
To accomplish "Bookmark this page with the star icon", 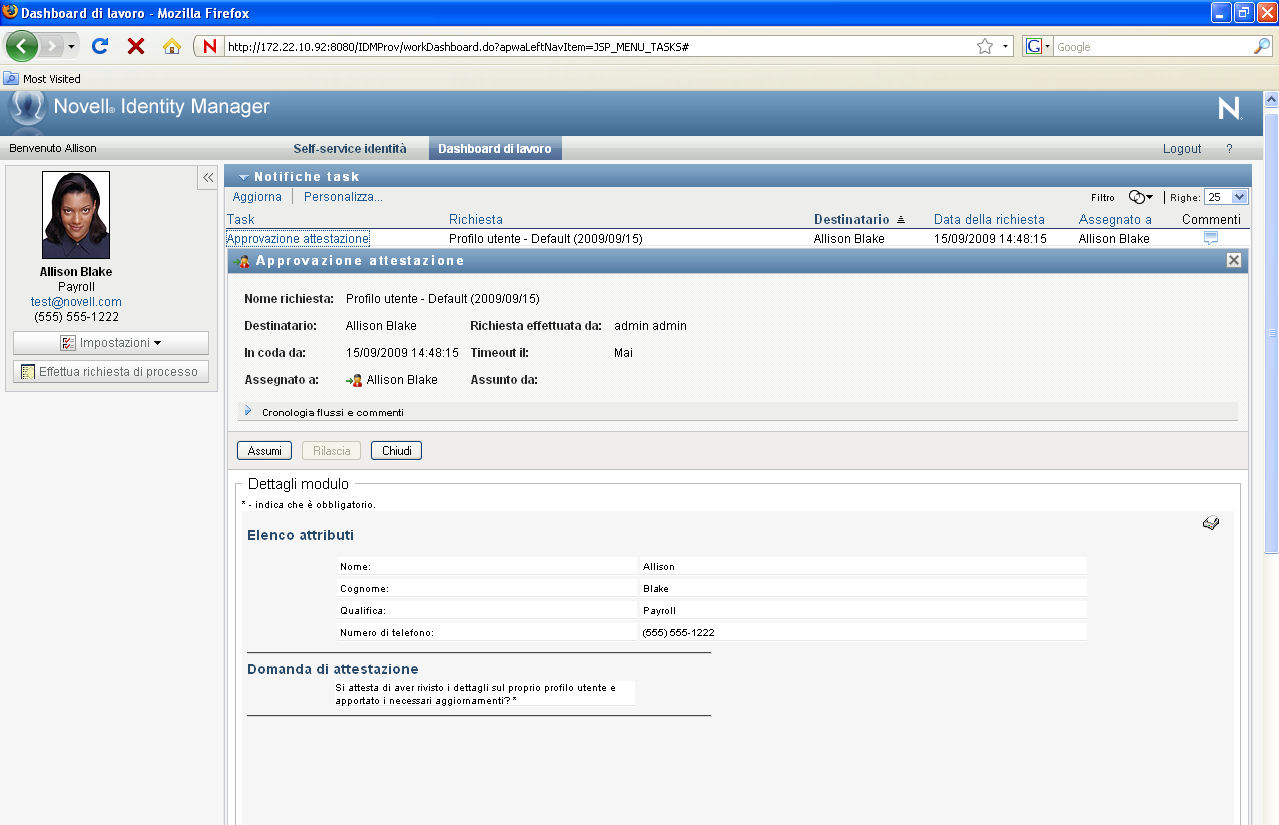I will [x=985, y=46].
